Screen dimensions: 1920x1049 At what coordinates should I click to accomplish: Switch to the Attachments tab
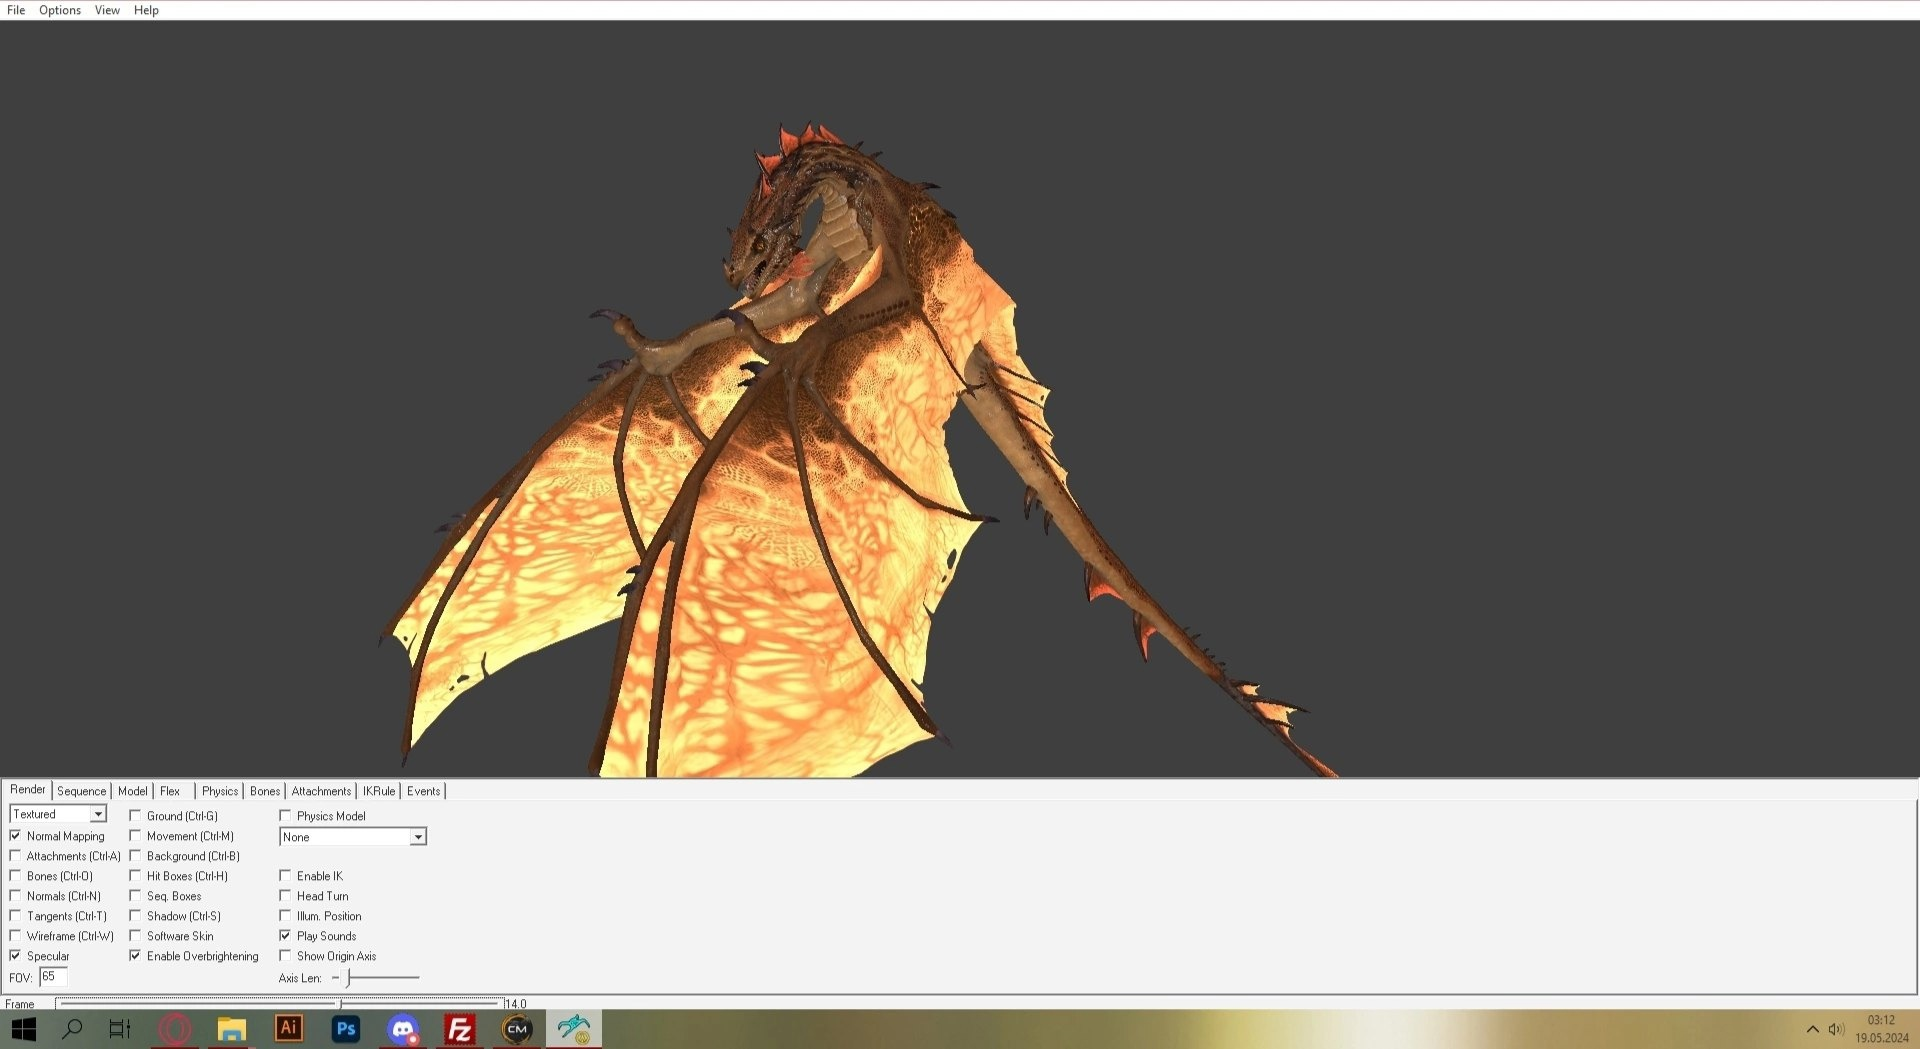321,791
